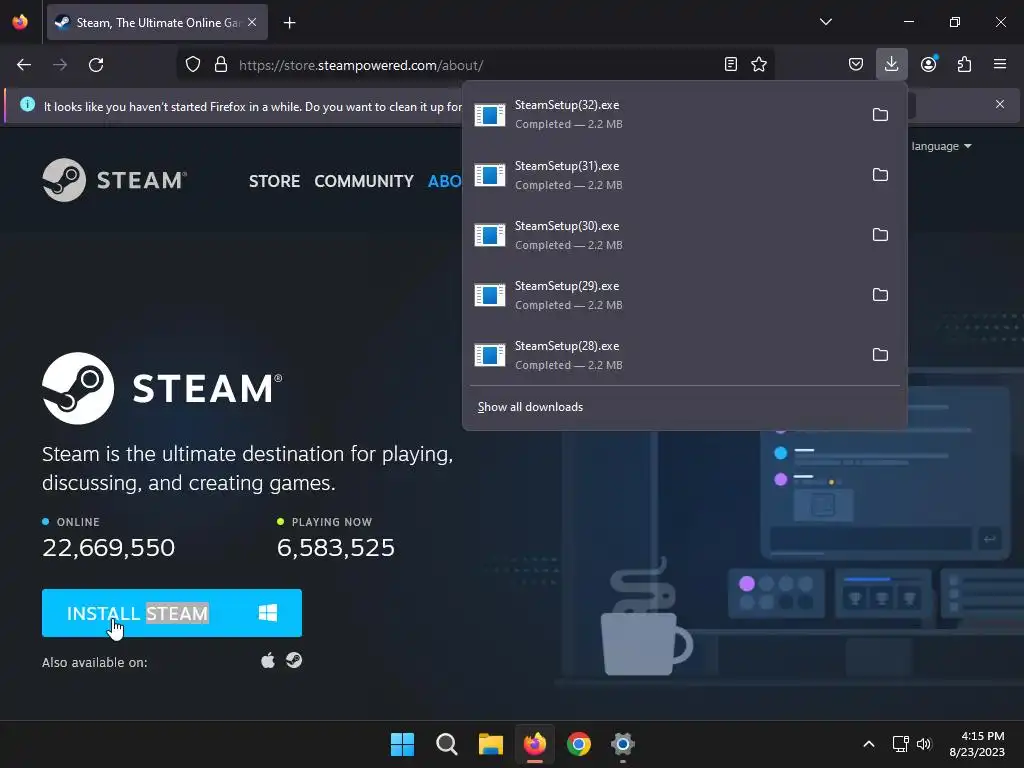Image resolution: width=1024 pixels, height=768 pixels.
Task: Click the SteamOS download icon
Action: coord(294,660)
